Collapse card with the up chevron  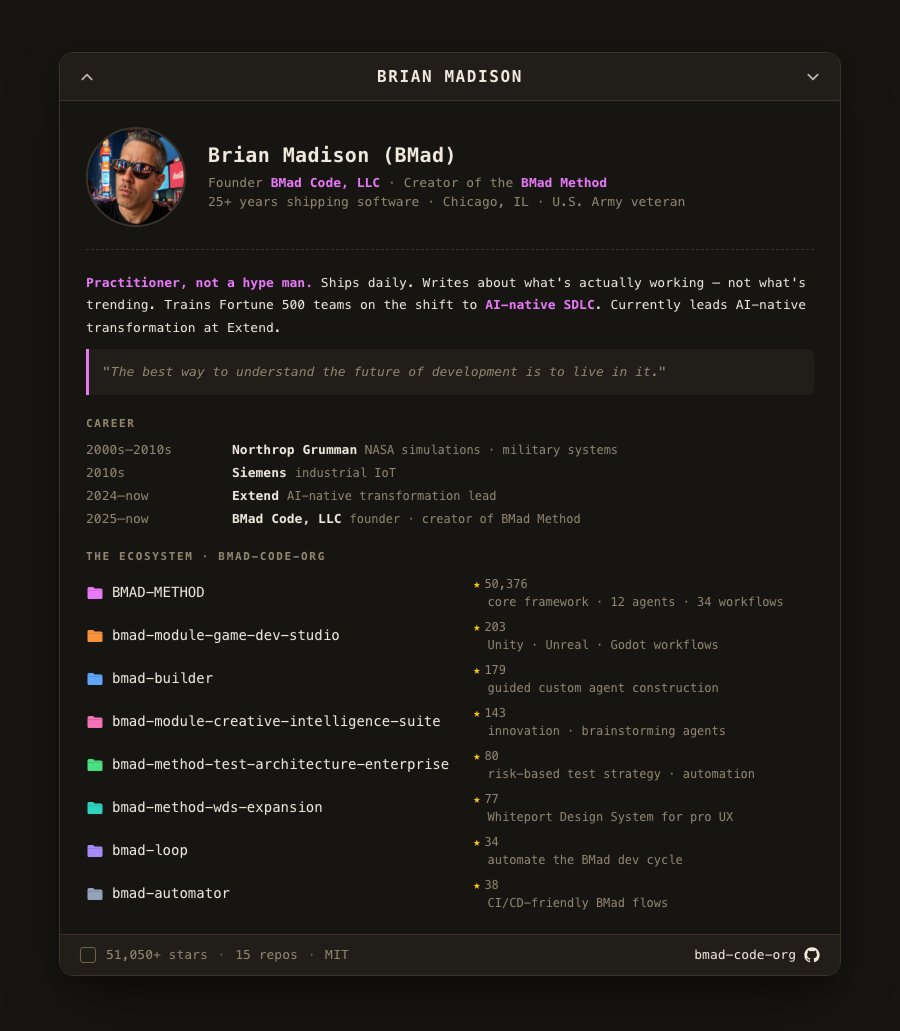click(87, 77)
